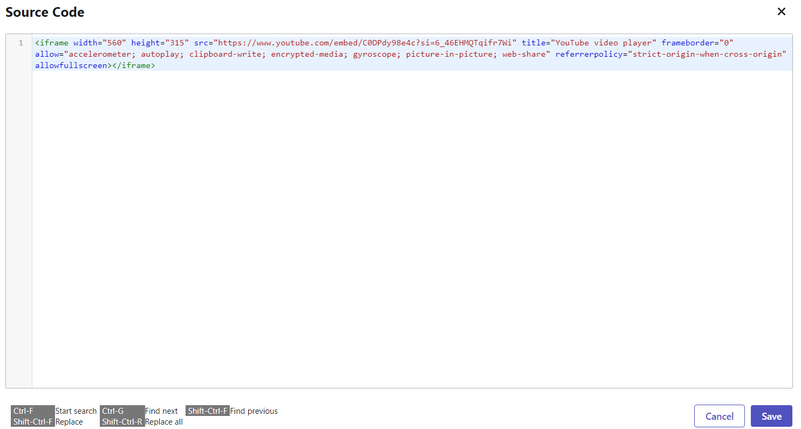Click the 'referrerpolicy' attribute in code
Viewport: 801px width, 429px height.
pos(589,54)
